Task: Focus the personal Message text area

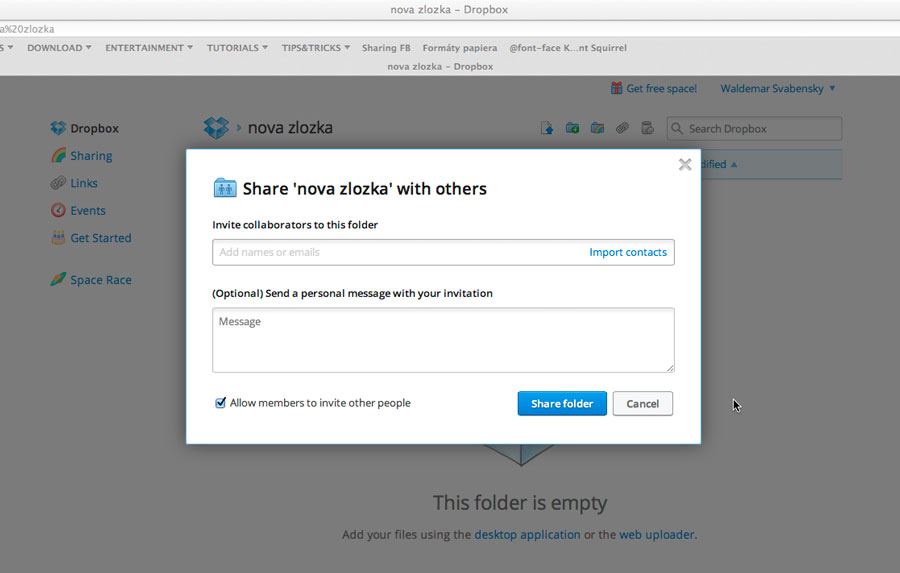Action: click(x=443, y=340)
